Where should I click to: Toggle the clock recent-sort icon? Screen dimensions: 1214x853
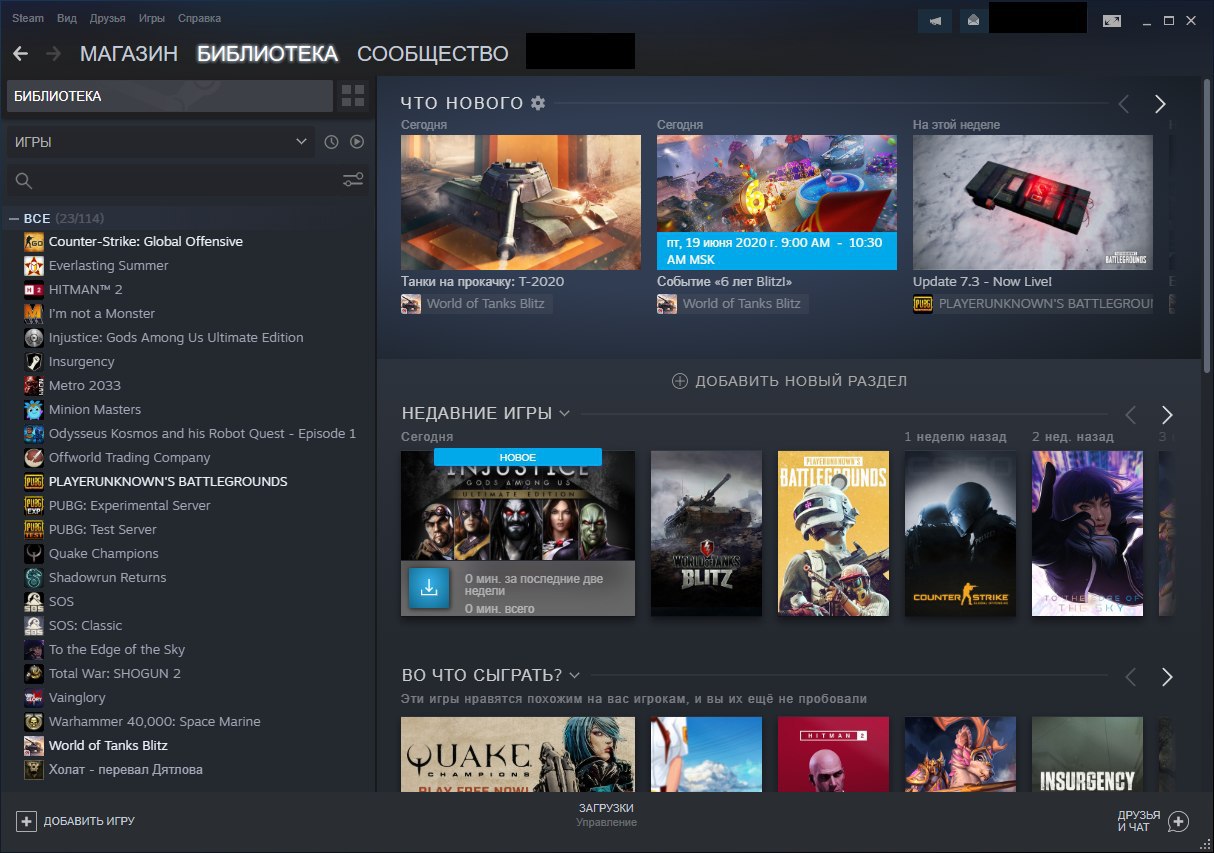(x=332, y=142)
